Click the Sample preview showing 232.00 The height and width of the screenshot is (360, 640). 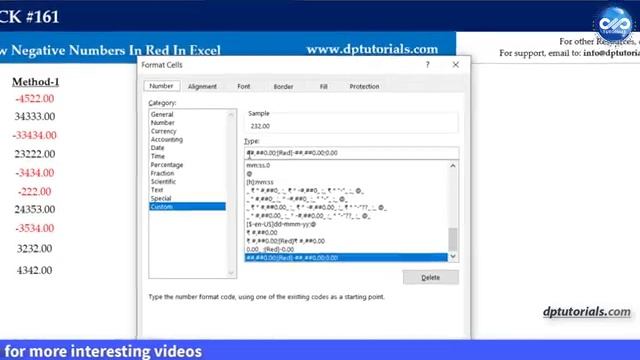pyautogui.click(x=351, y=126)
